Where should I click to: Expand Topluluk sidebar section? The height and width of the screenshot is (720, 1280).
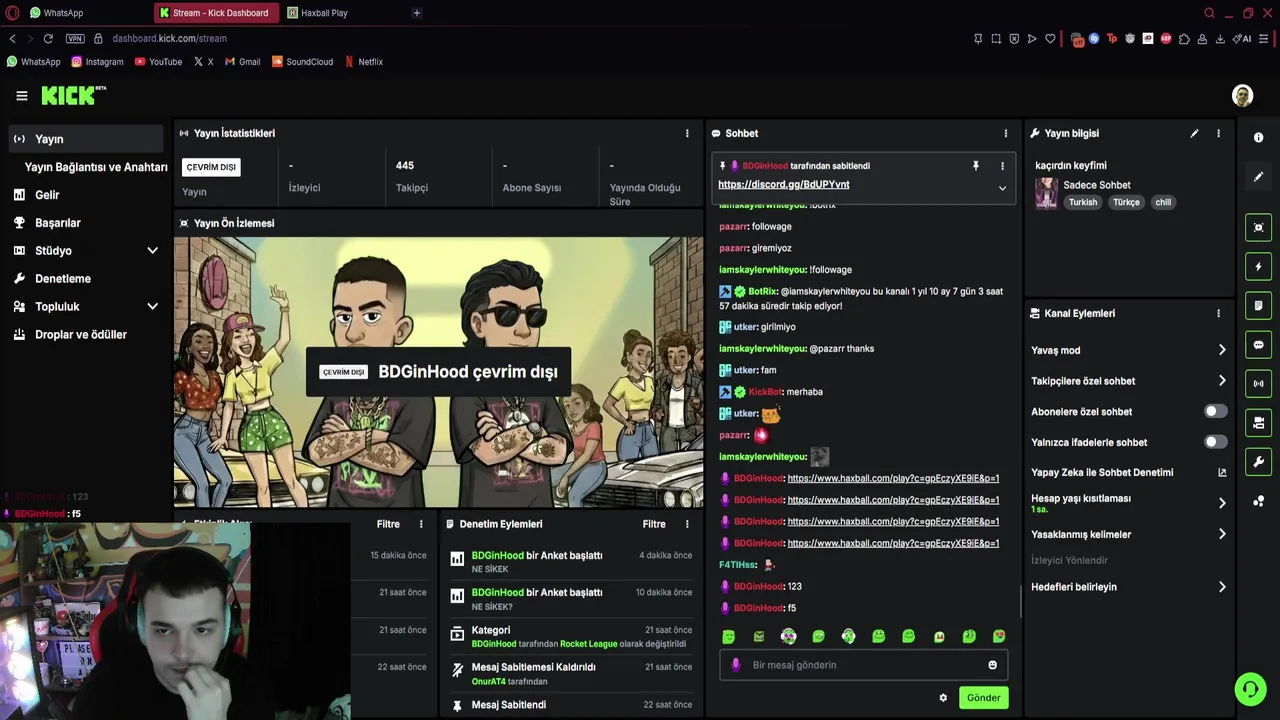[84, 307]
